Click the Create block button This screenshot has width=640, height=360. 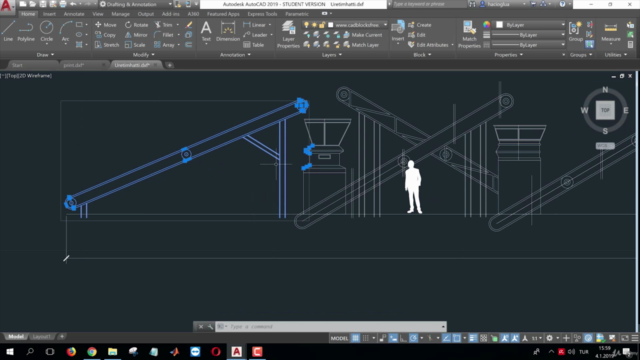pos(420,25)
